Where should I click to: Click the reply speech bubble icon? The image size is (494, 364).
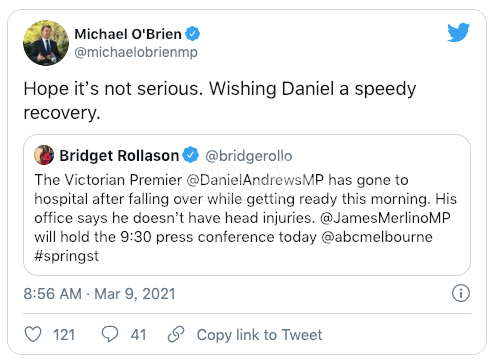110,334
